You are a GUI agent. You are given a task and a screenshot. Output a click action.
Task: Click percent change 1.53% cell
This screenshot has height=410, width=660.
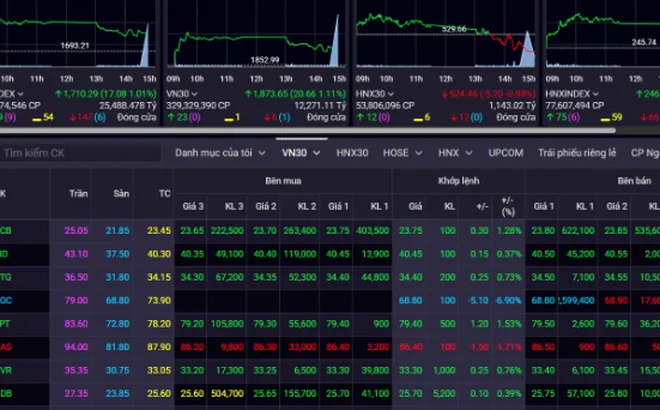(509, 323)
